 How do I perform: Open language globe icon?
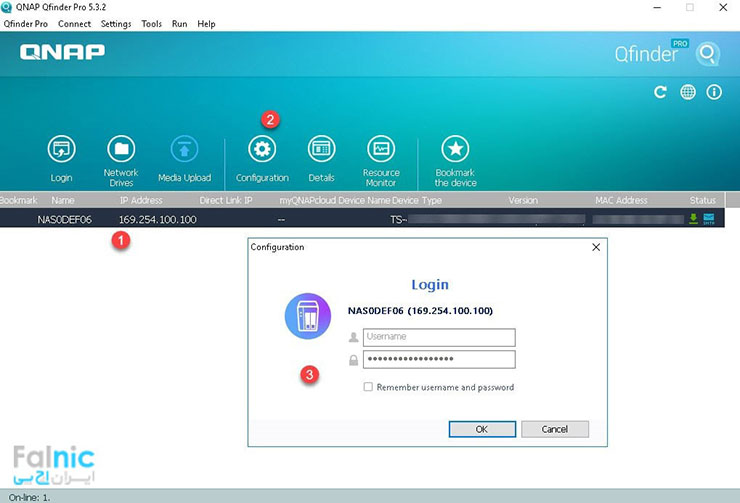[x=688, y=92]
